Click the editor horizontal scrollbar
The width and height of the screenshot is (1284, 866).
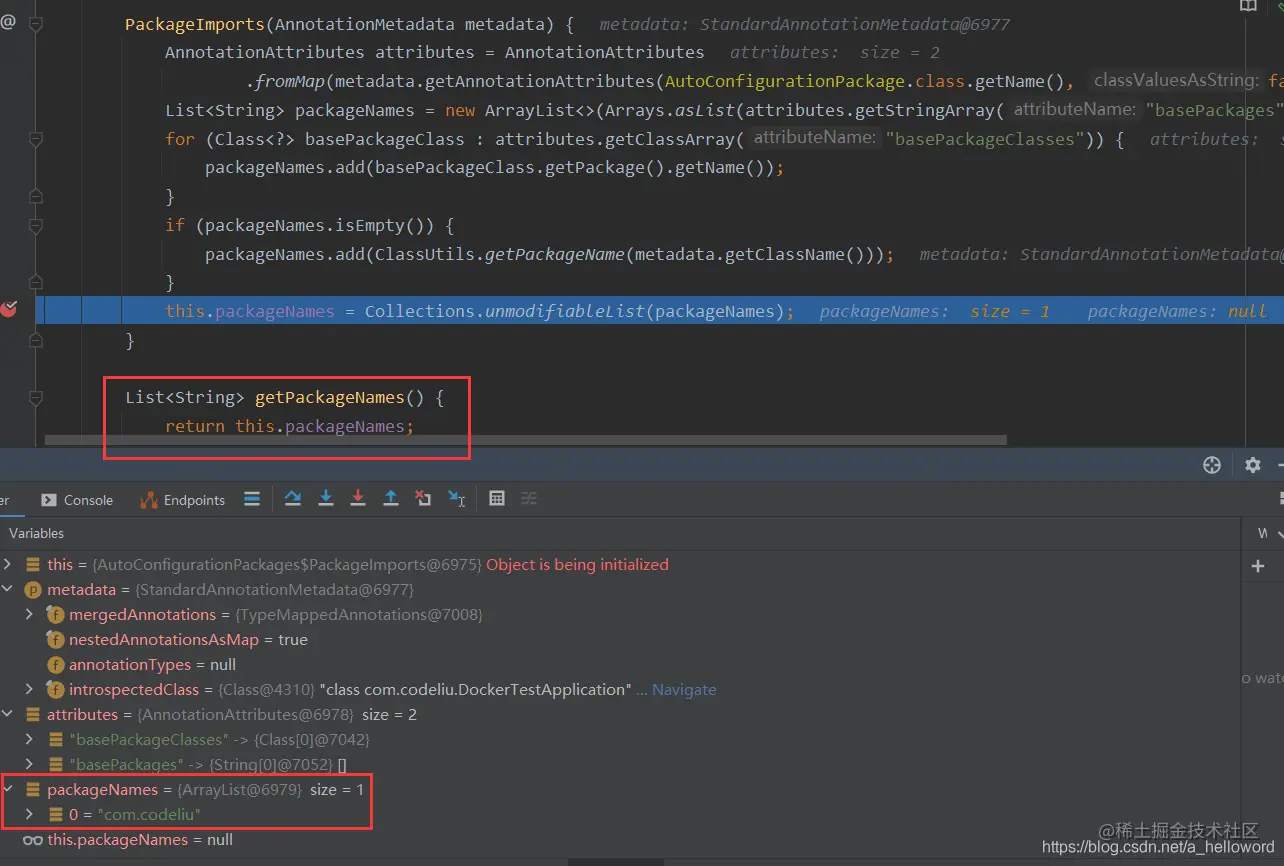[x=526, y=440]
